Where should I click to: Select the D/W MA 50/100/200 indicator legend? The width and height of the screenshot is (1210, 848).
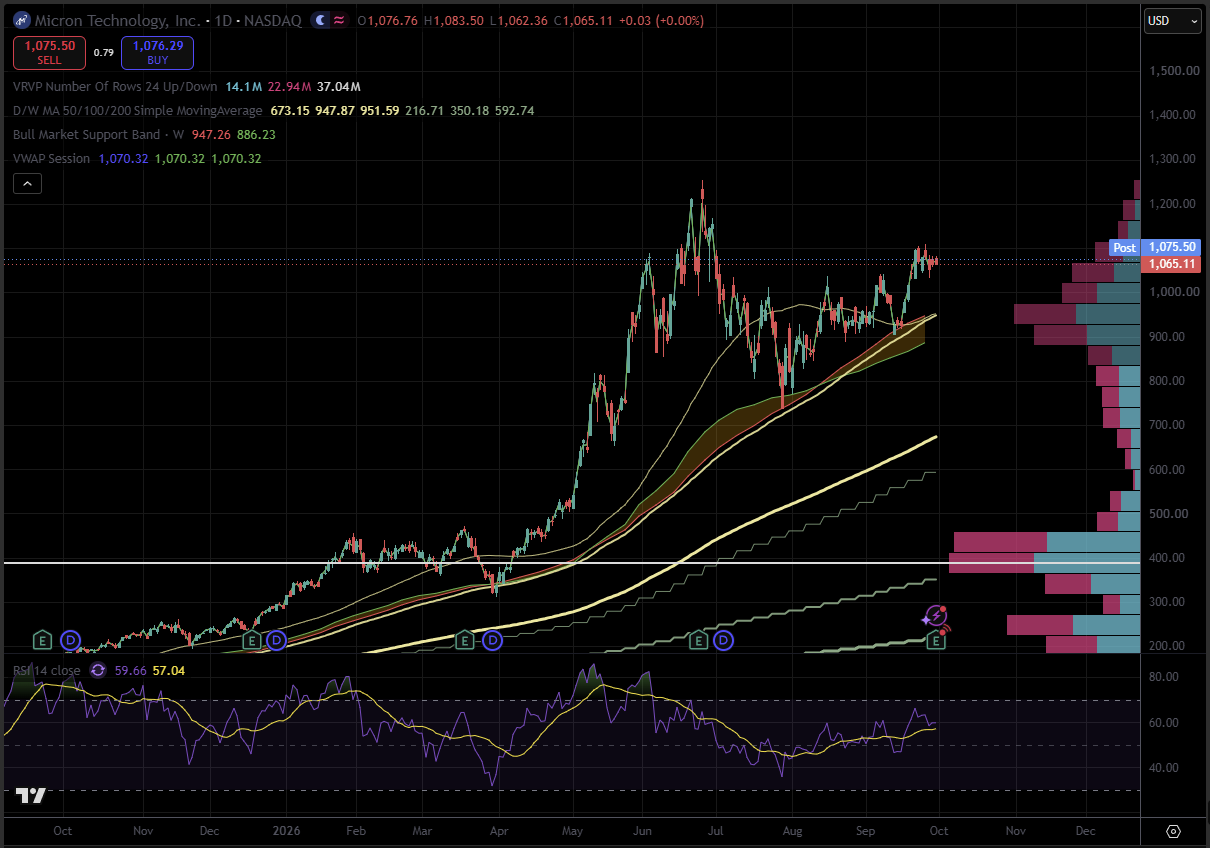pos(138,110)
